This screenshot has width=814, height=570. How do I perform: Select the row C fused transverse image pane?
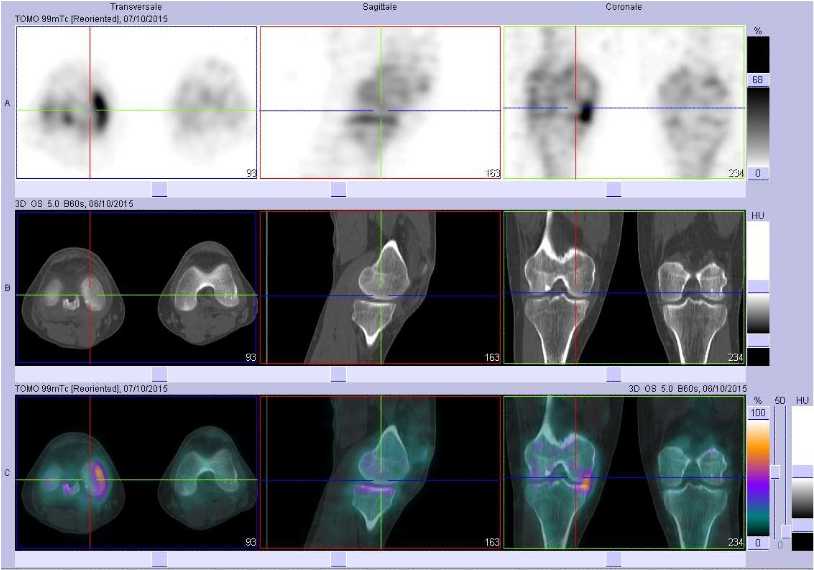coord(137,472)
